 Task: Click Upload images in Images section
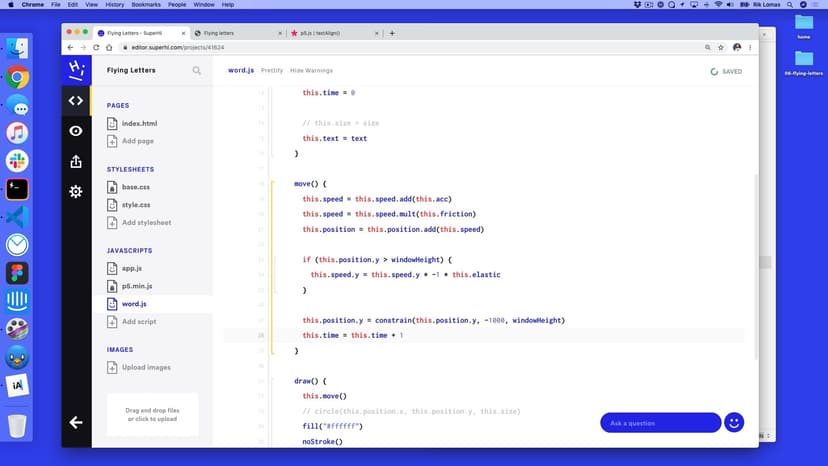(x=145, y=367)
